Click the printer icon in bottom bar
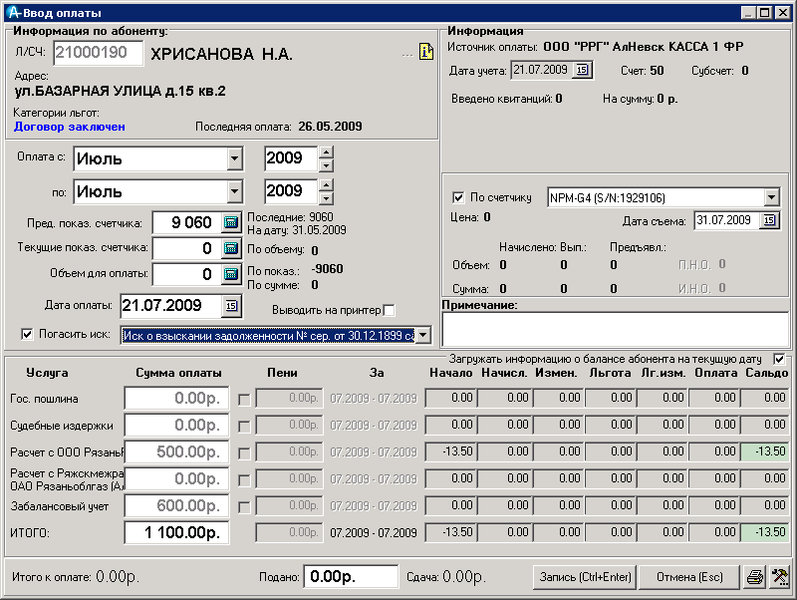The image size is (797, 600). point(755,577)
